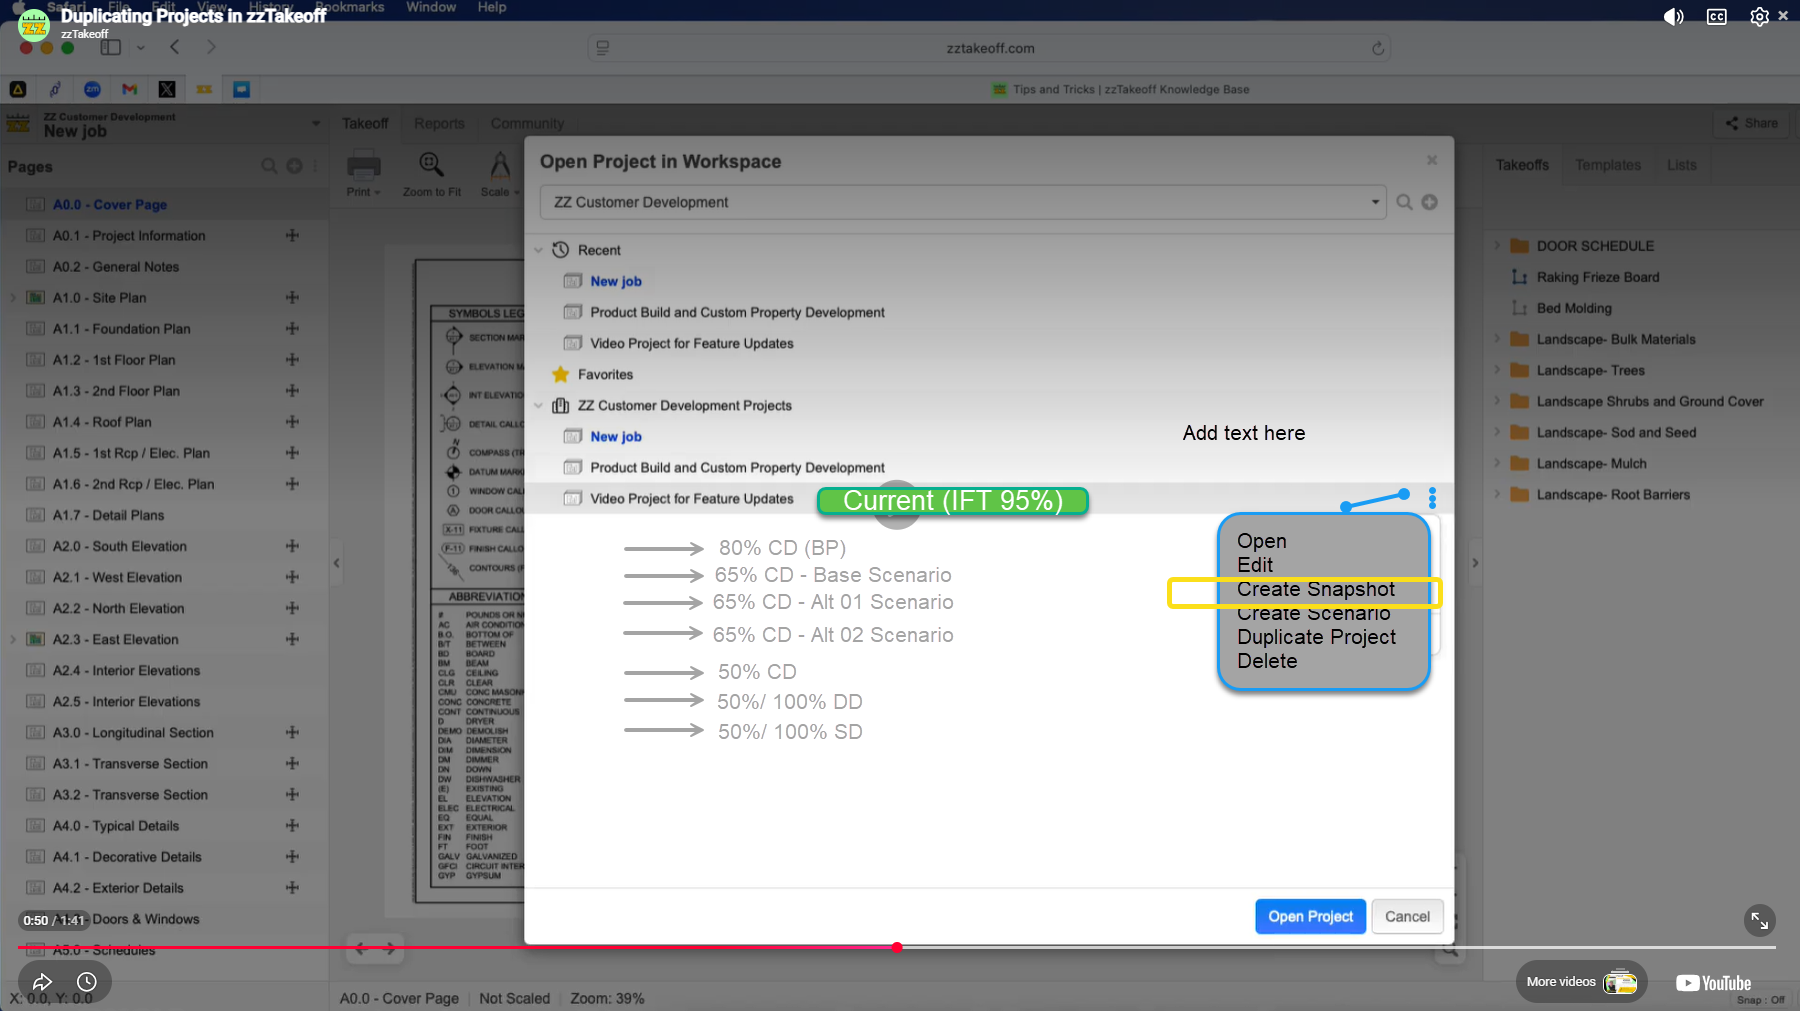1800x1011 pixels.
Task: Select Product Build and Custom Property Development under Recent
Action: tap(737, 312)
